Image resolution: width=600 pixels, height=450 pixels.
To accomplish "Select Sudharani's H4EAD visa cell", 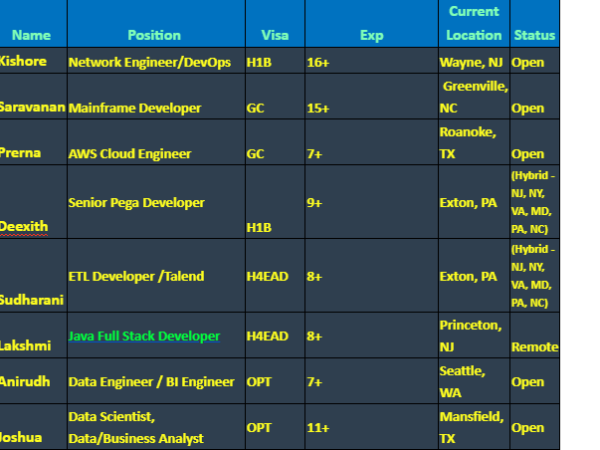I will 275,276.
